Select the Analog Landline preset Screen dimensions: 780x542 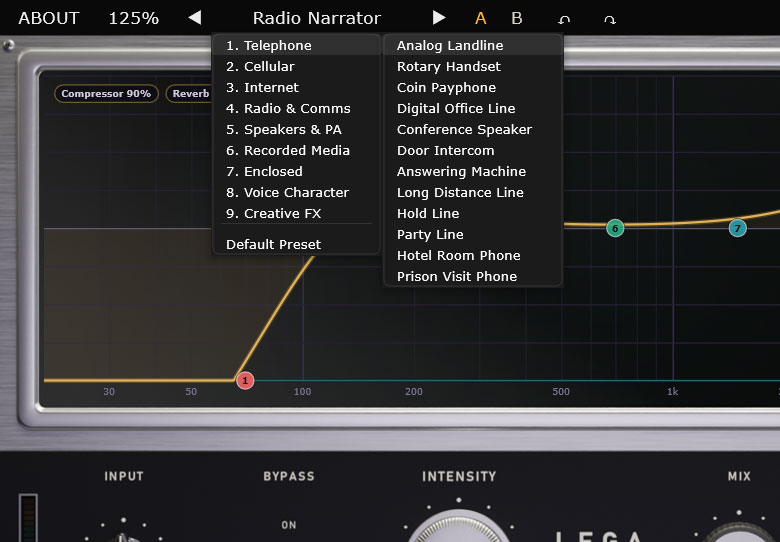[x=473, y=45]
